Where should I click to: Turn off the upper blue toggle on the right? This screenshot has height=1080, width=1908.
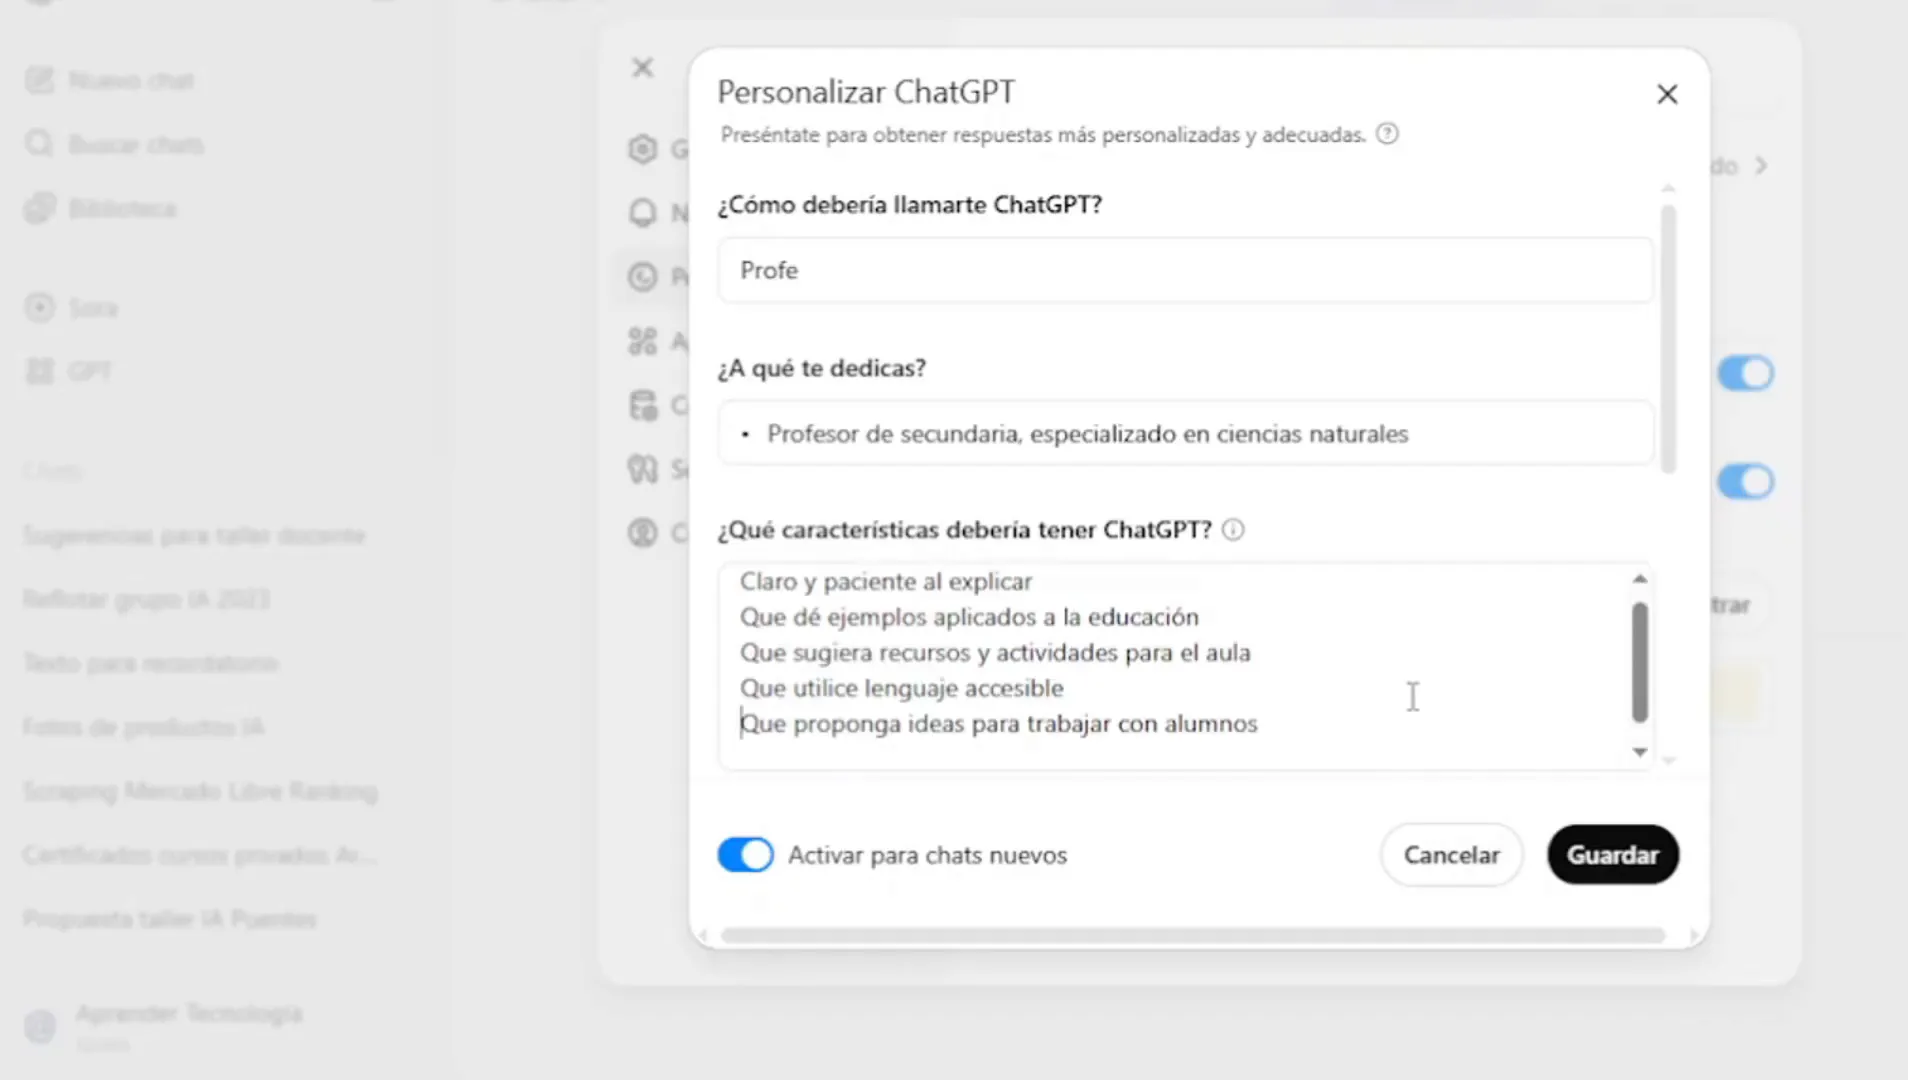pos(1746,373)
